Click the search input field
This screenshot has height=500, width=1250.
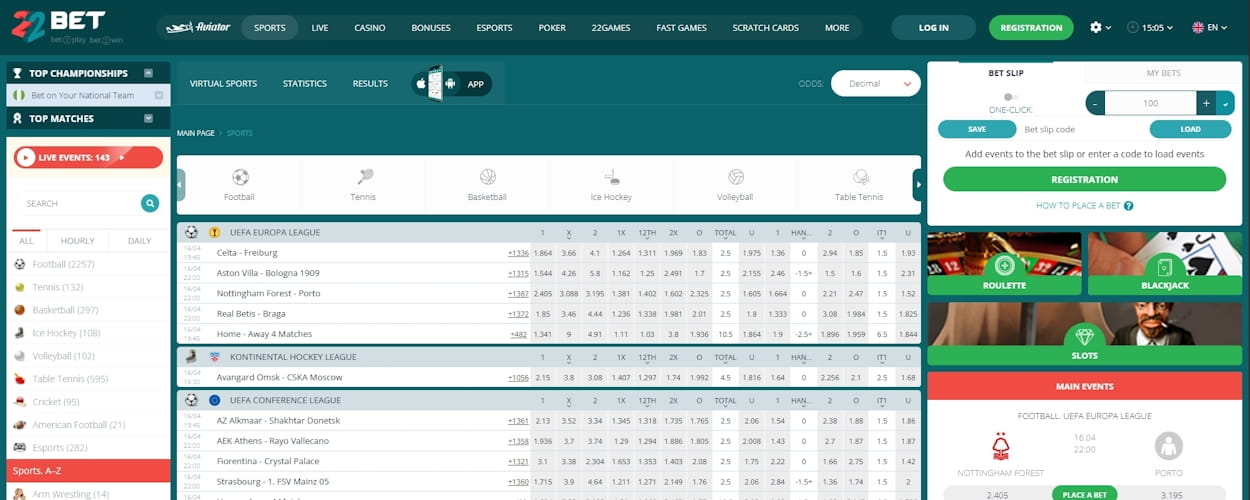[x=78, y=203]
